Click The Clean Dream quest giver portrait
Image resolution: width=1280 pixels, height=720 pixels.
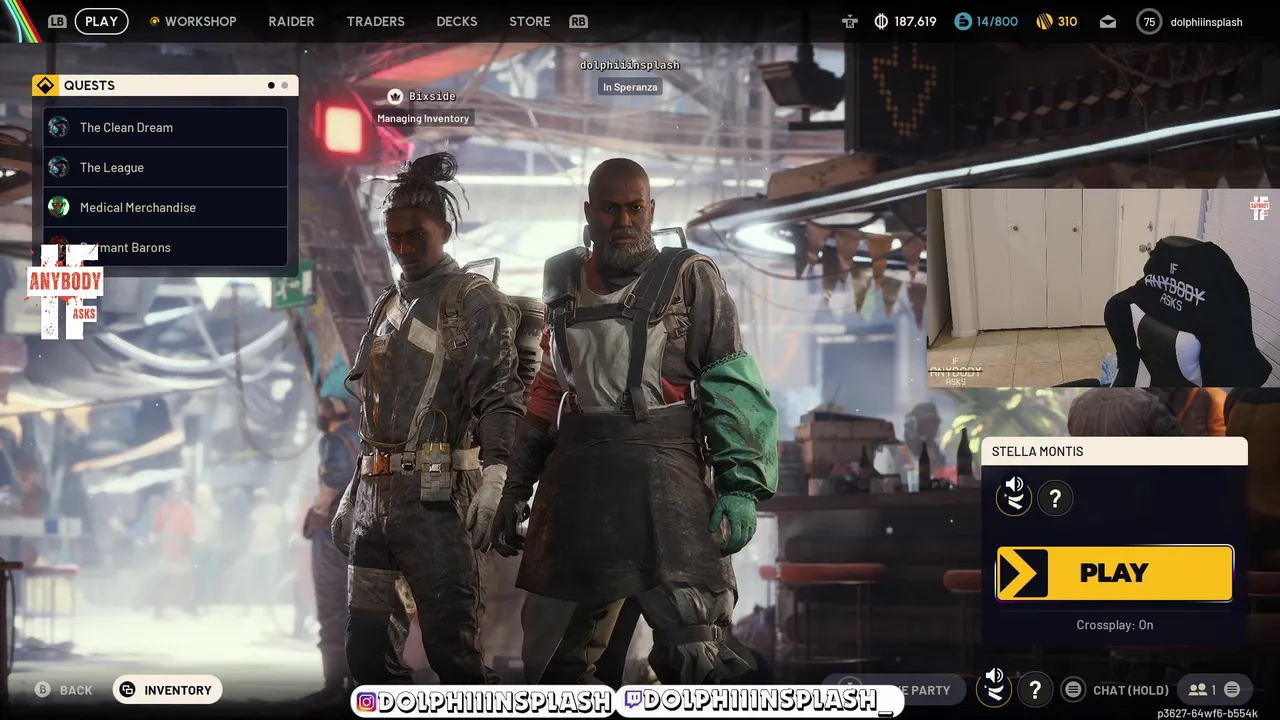59,127
